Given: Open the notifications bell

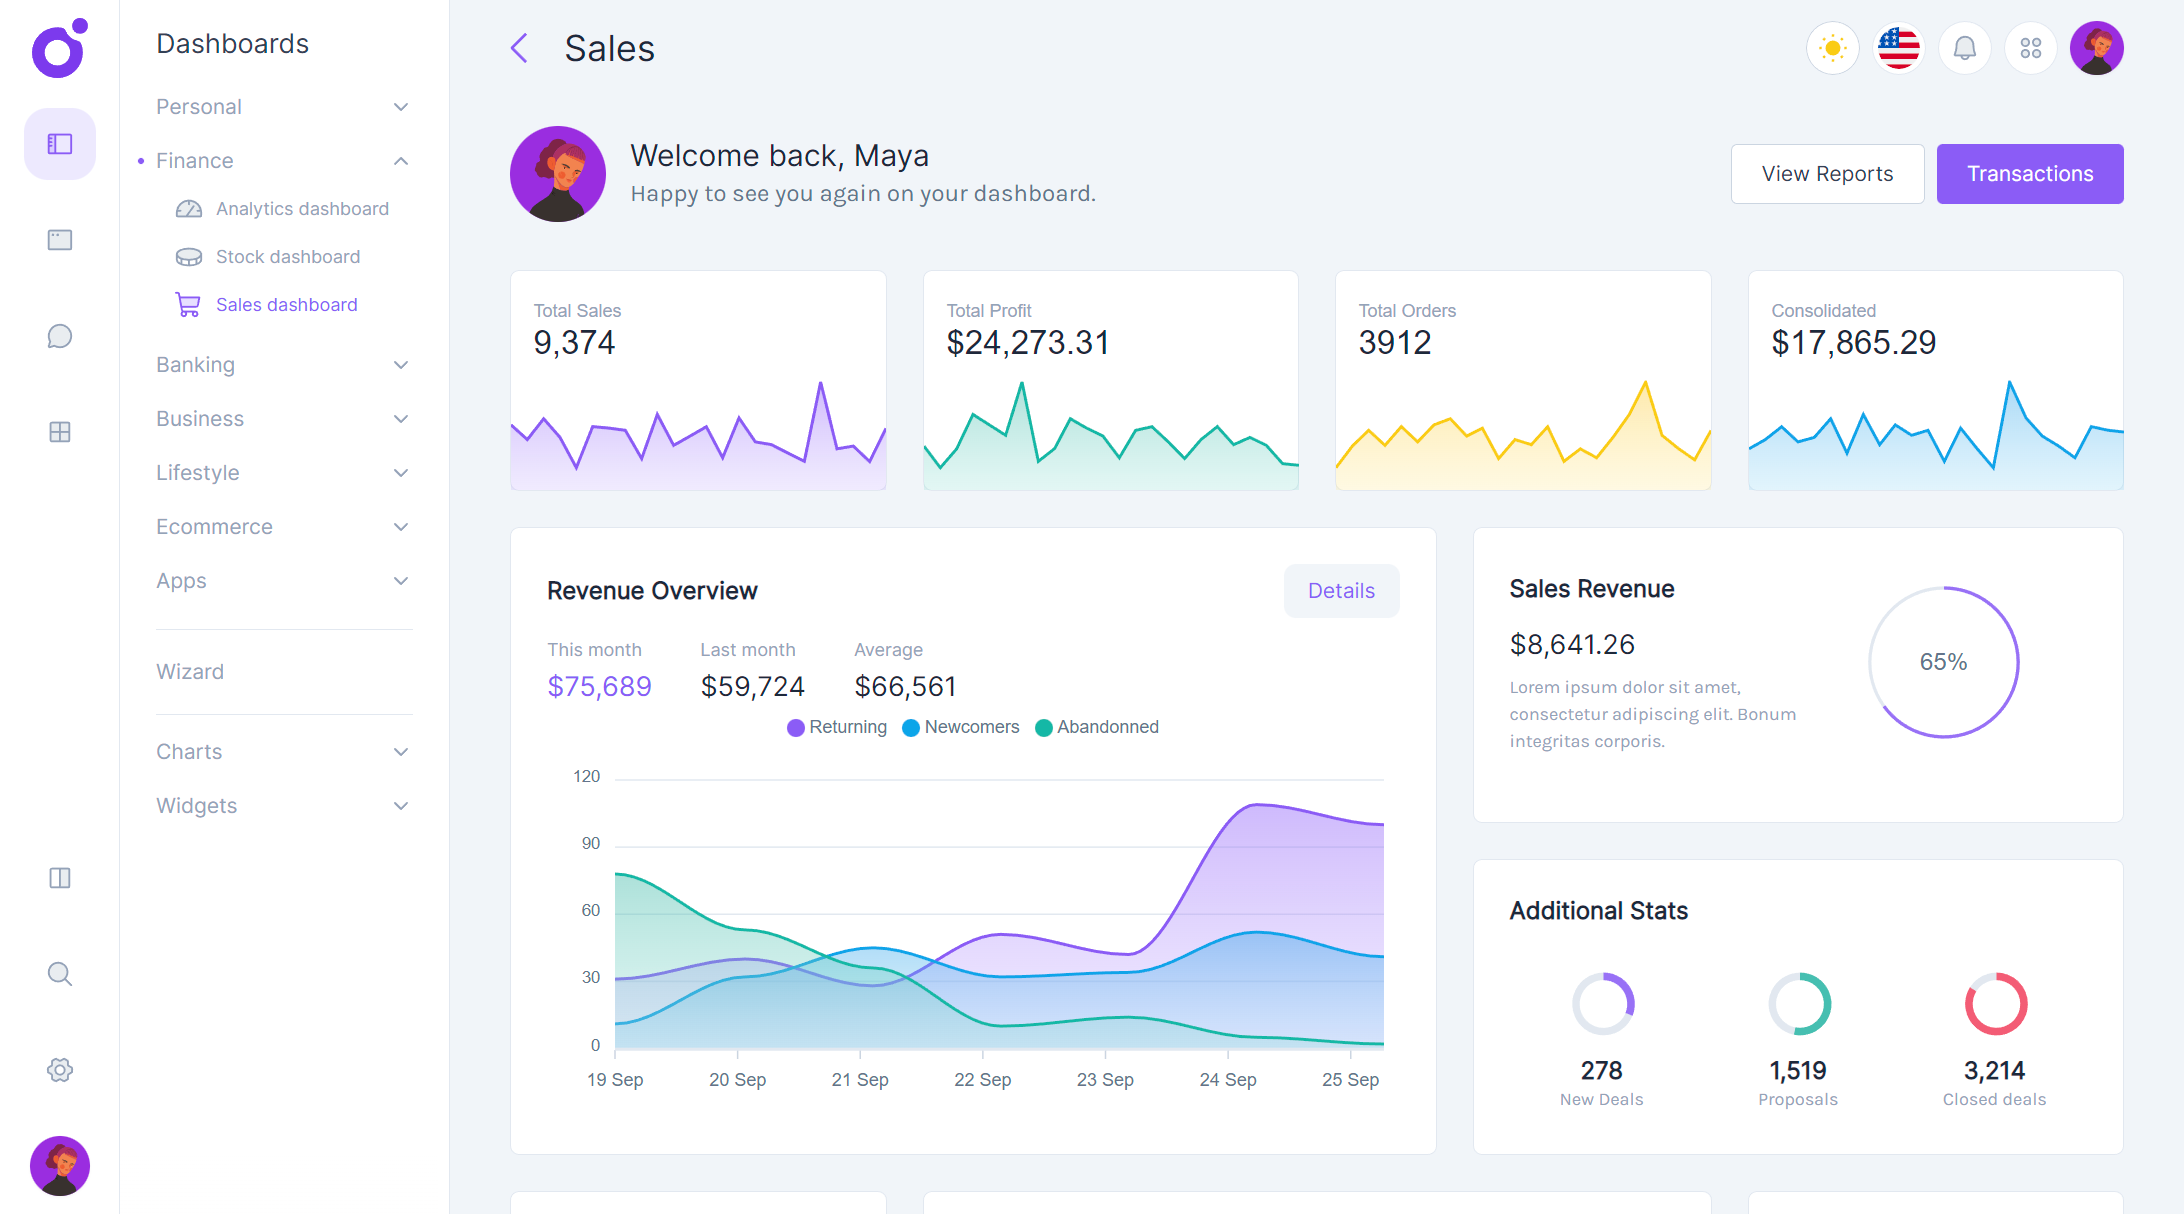Looking at the screenshot, I should tap(1964, 47).
